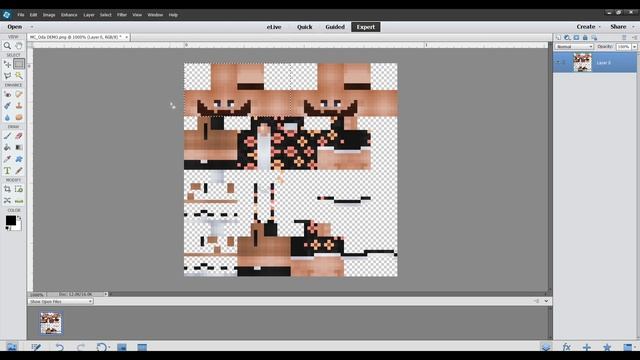Open the Layer menu
Viewport: 640px width, 360px height.
(x=89, y=15)
